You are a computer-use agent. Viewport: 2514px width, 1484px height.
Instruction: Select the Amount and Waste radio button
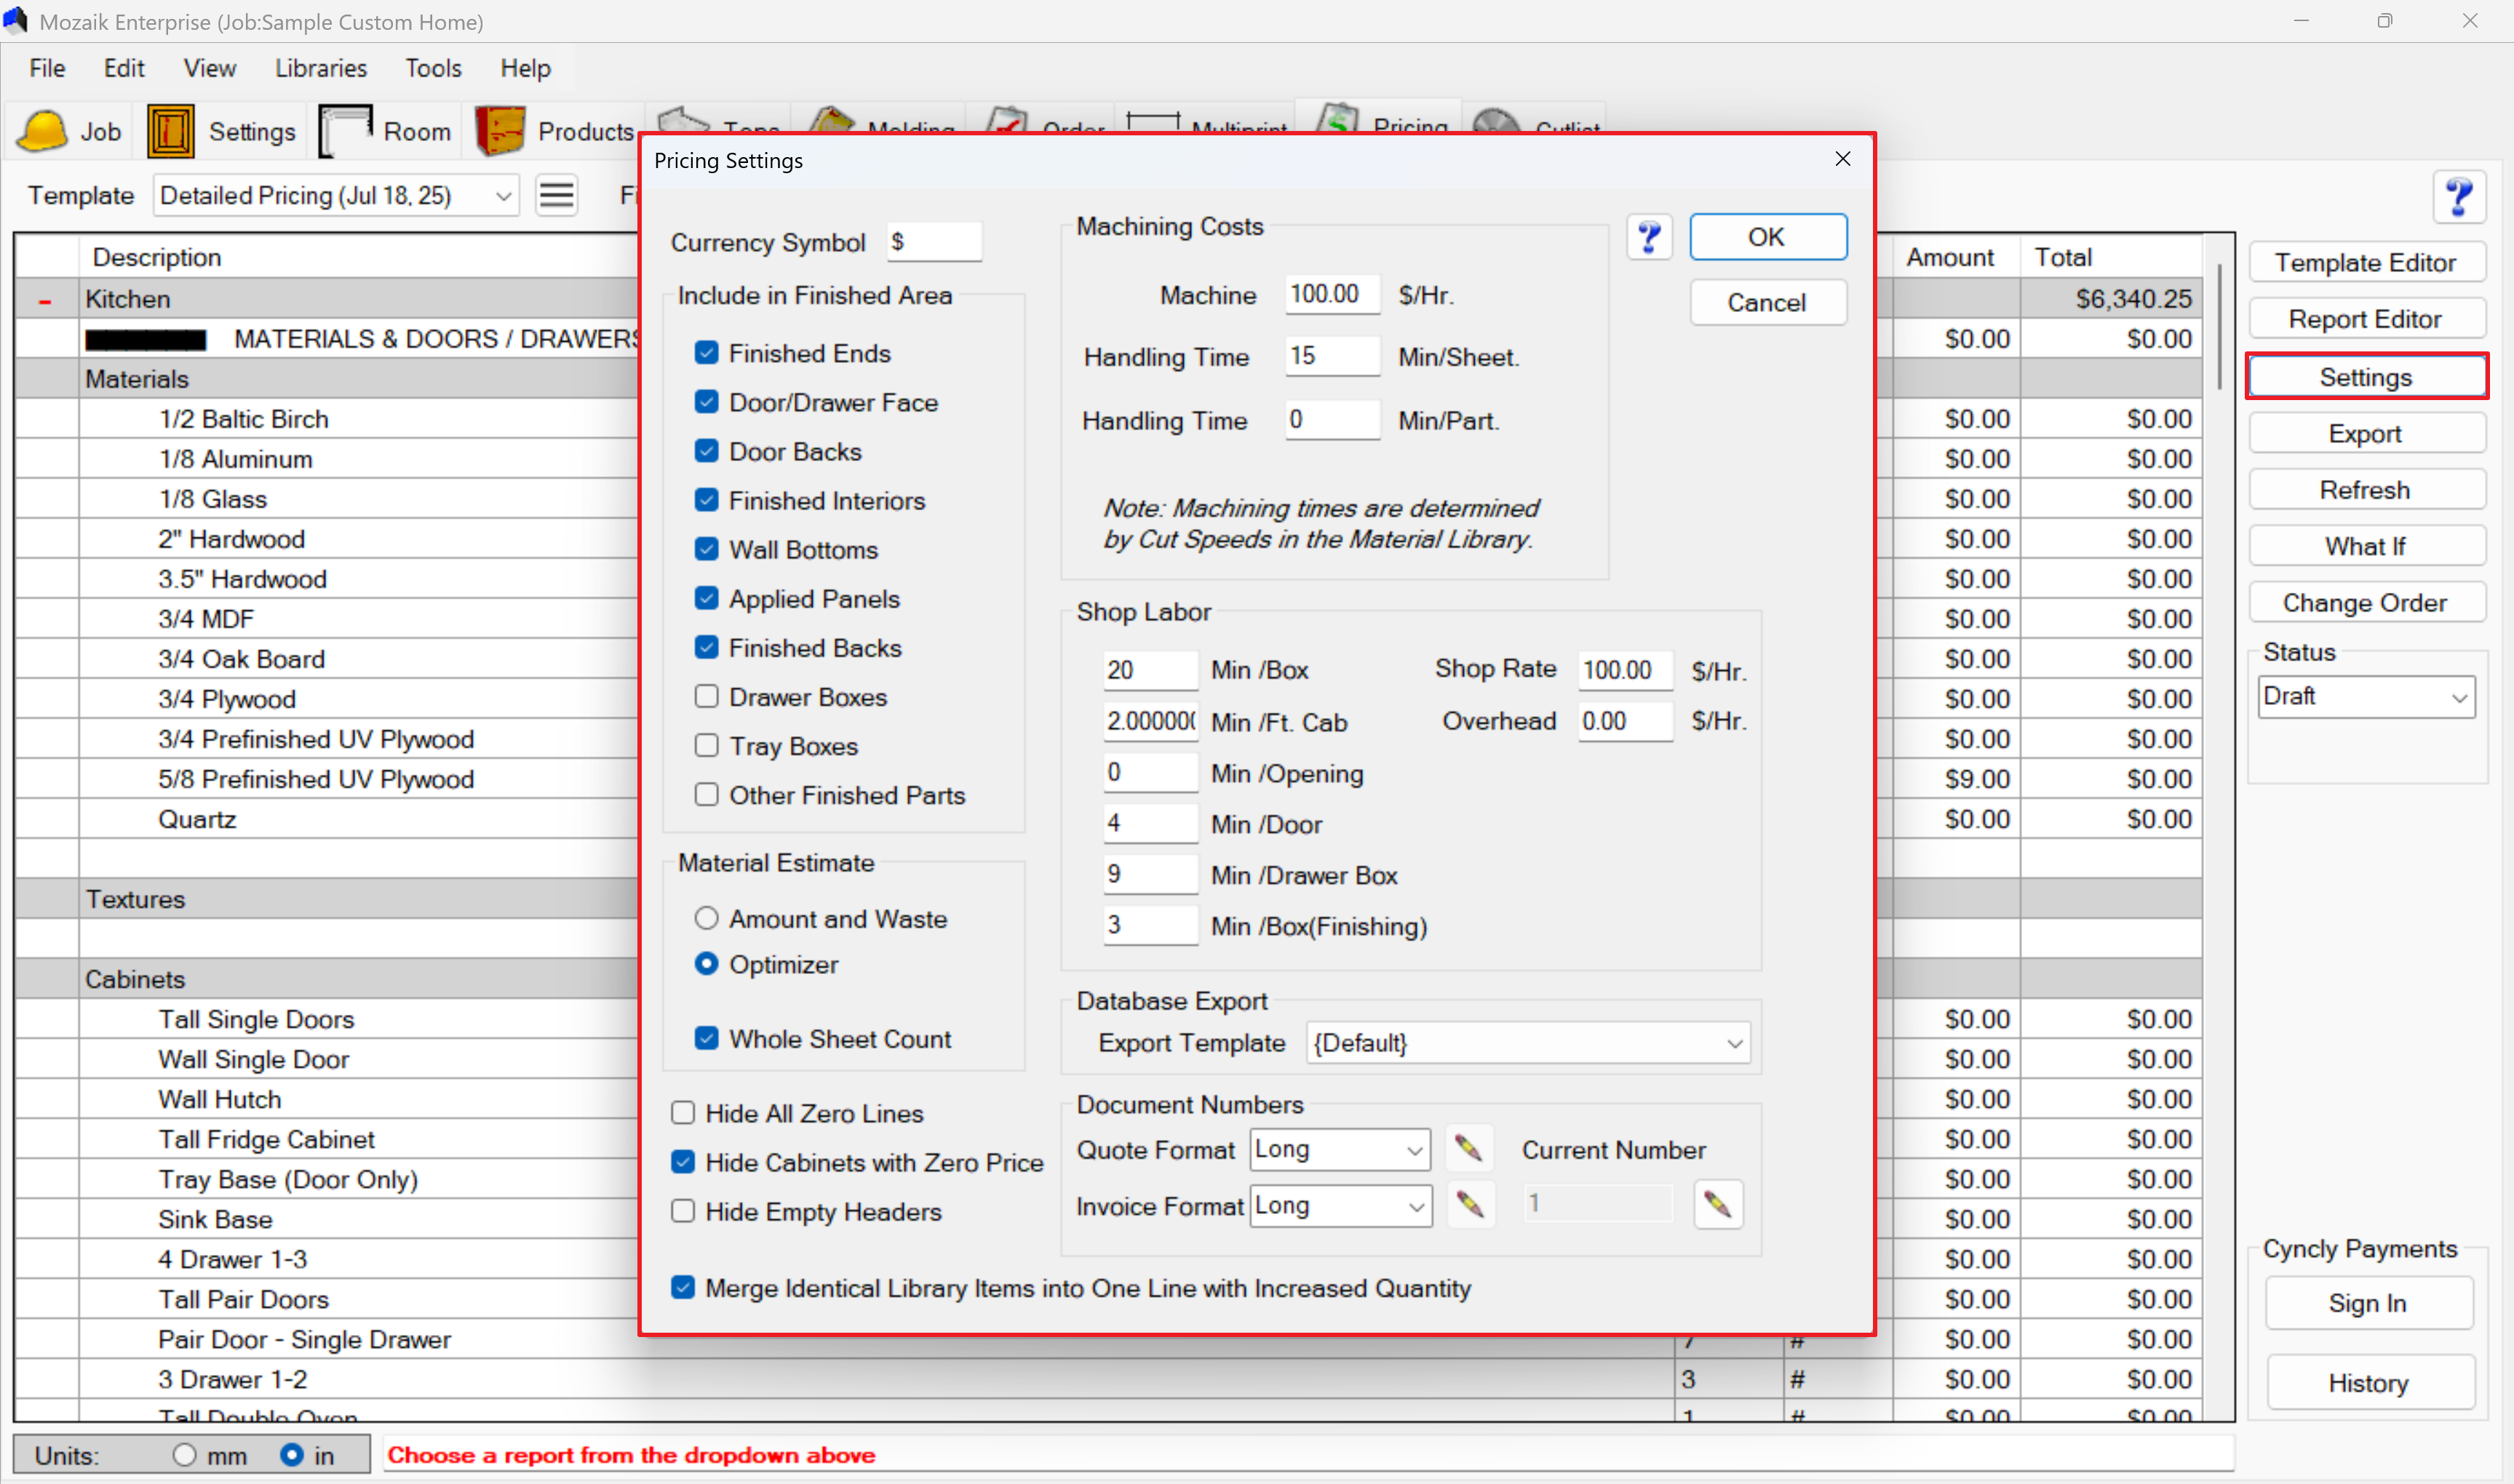coord(707,918)
